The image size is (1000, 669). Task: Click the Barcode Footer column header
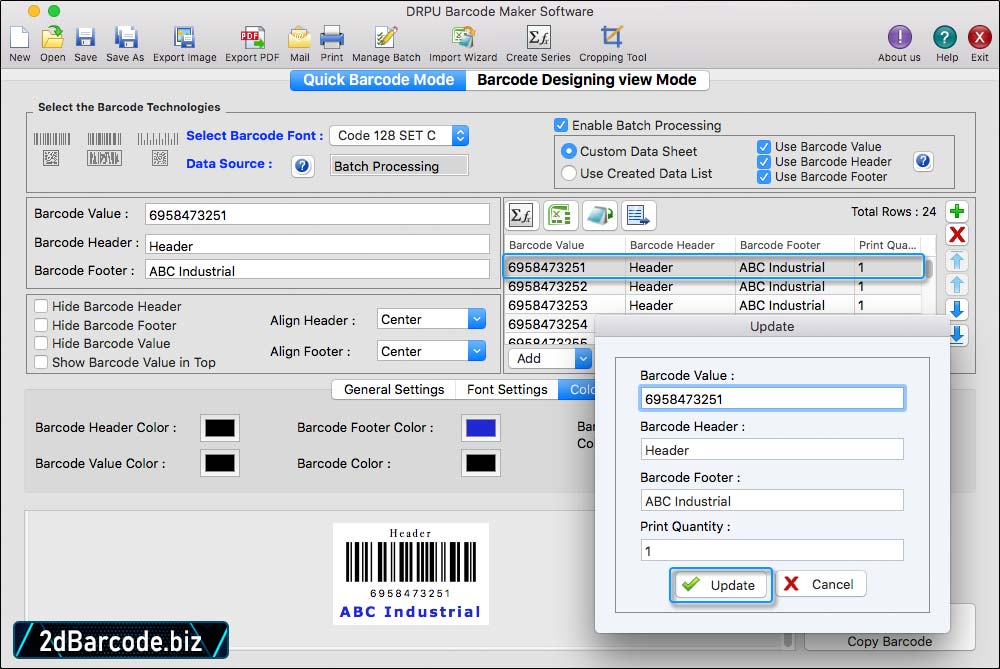779,245
